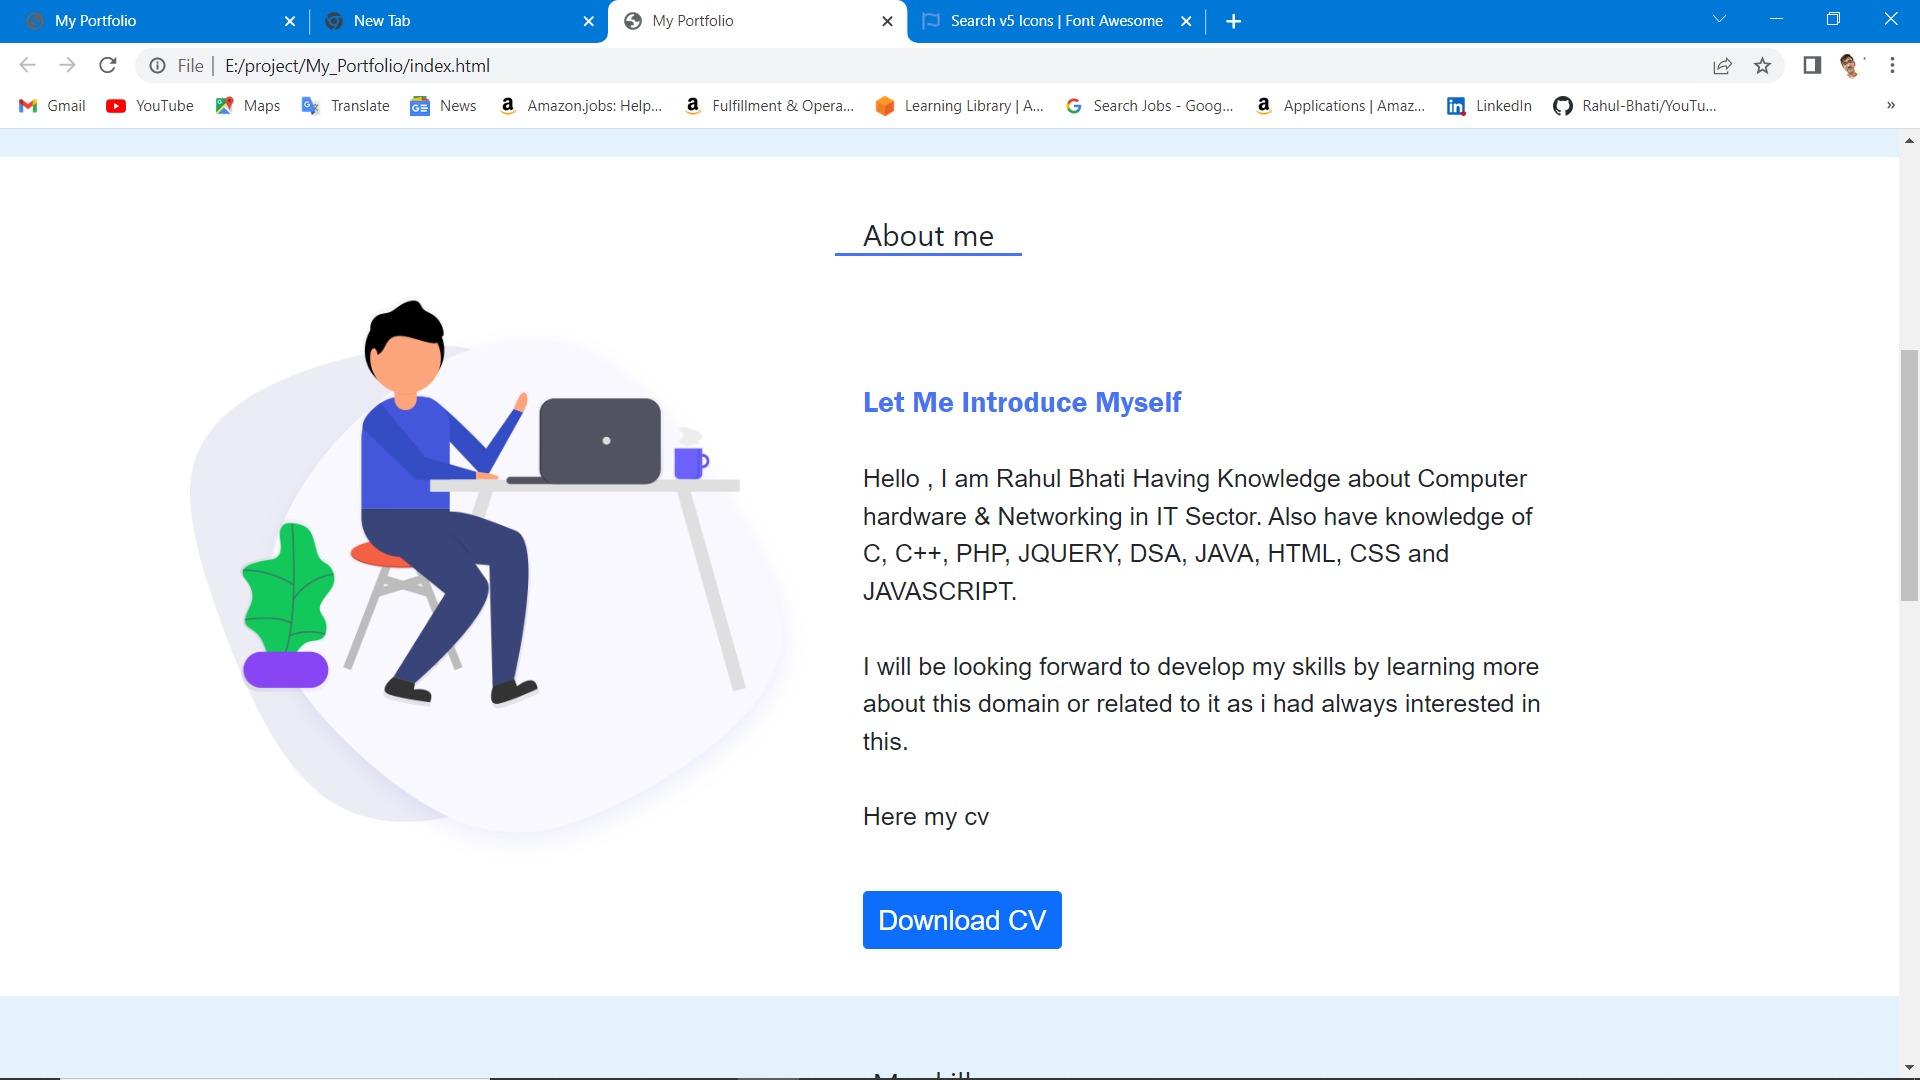
Task: Click the share page icon
Action: pyautogui.click(x=1722, y=65)
